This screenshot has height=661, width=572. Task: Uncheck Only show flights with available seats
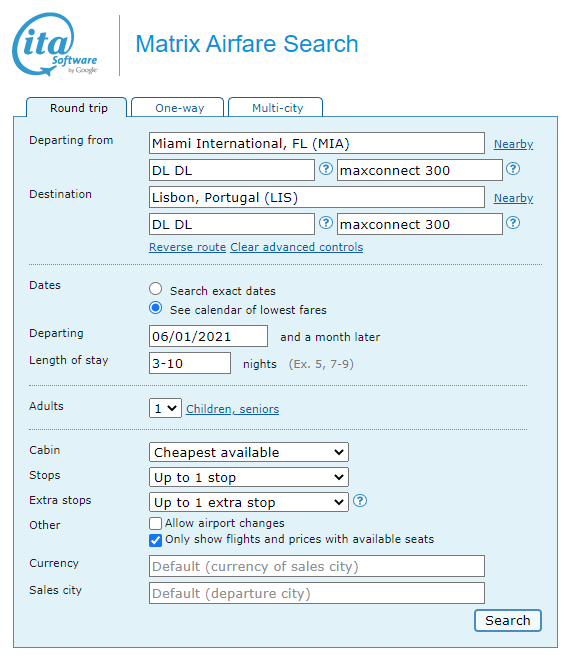coord(155,540)
